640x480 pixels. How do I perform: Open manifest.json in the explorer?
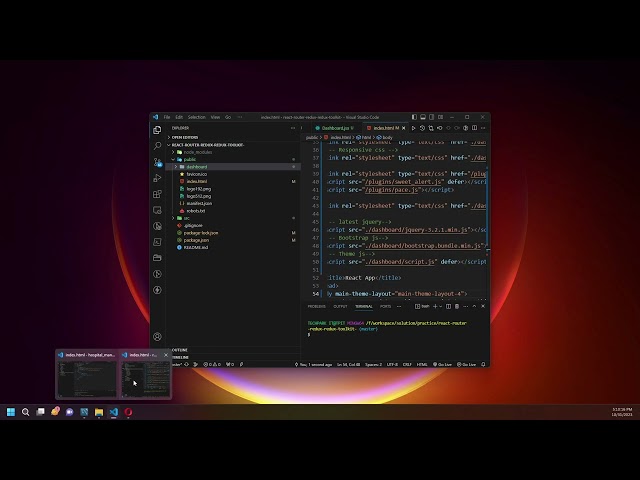pos(196,203)
